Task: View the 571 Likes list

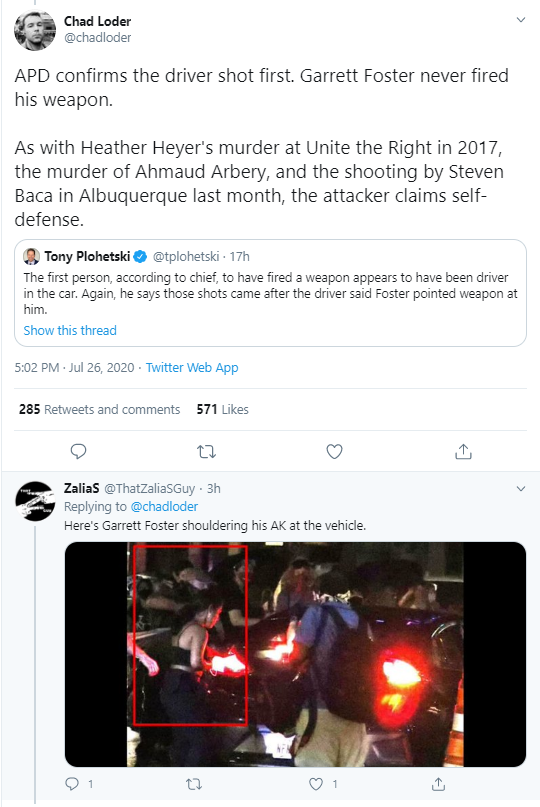Action: (x=222, y=409)
